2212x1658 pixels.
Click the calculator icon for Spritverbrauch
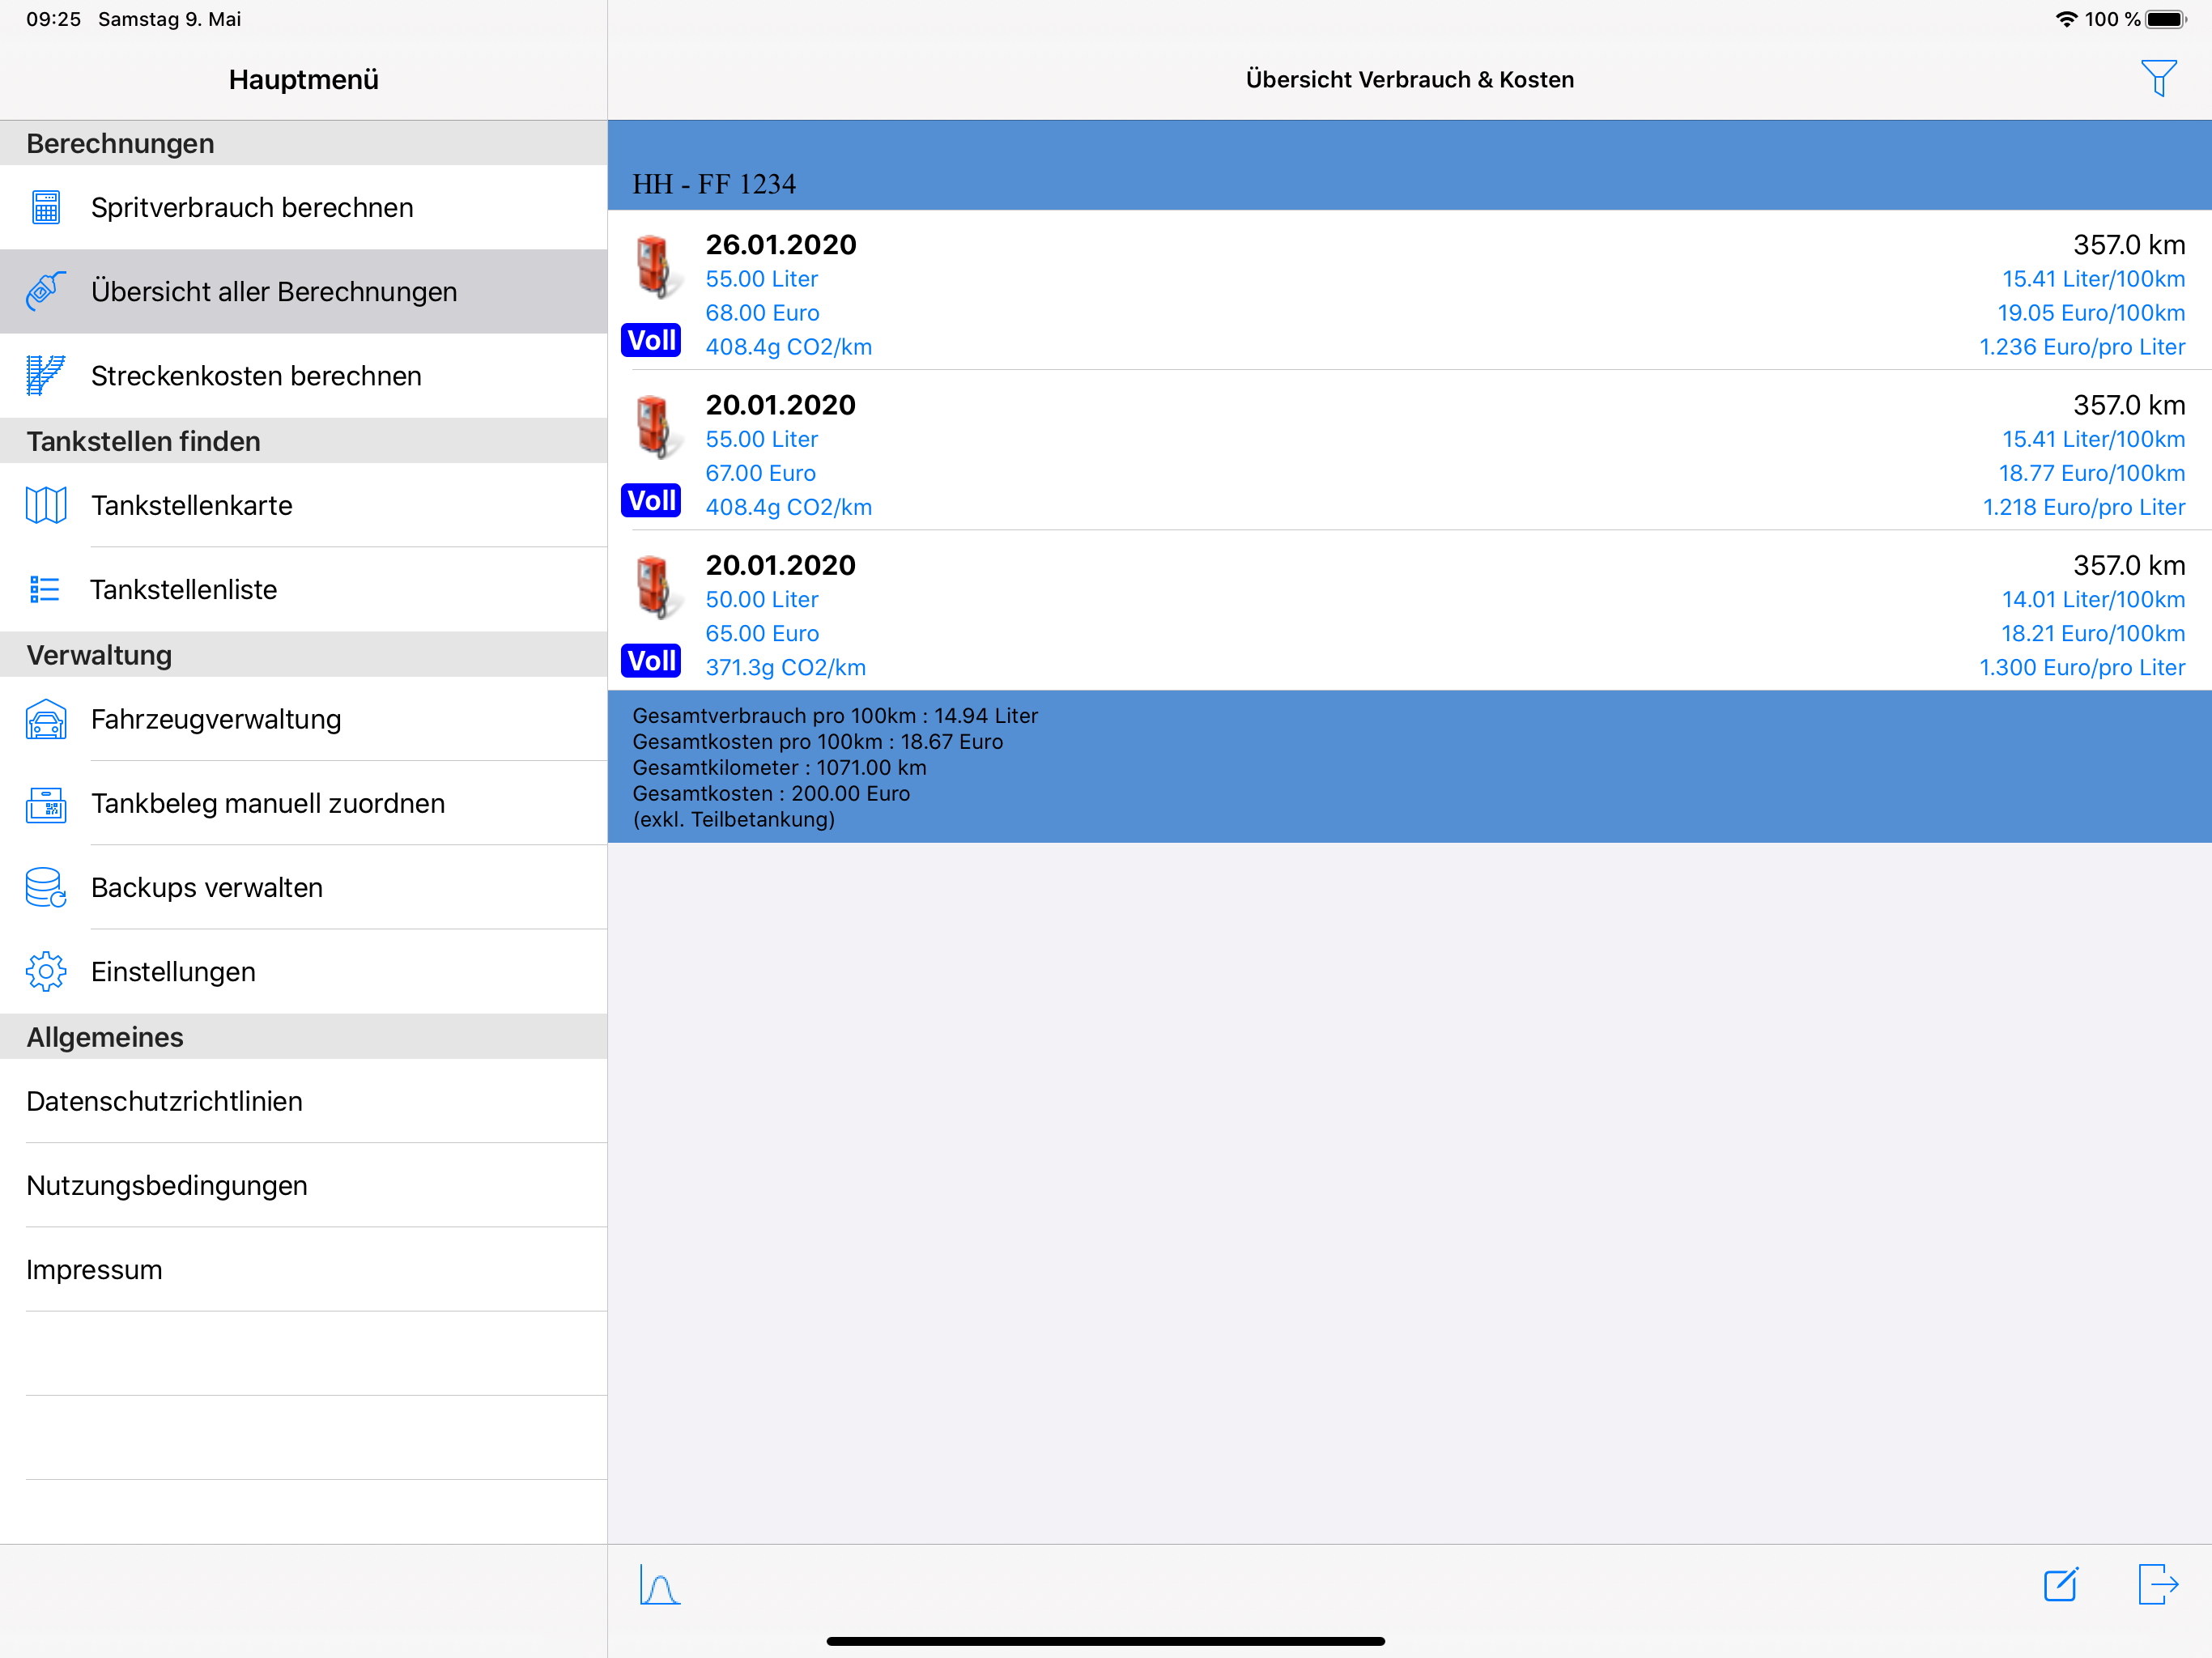point(46,207)
